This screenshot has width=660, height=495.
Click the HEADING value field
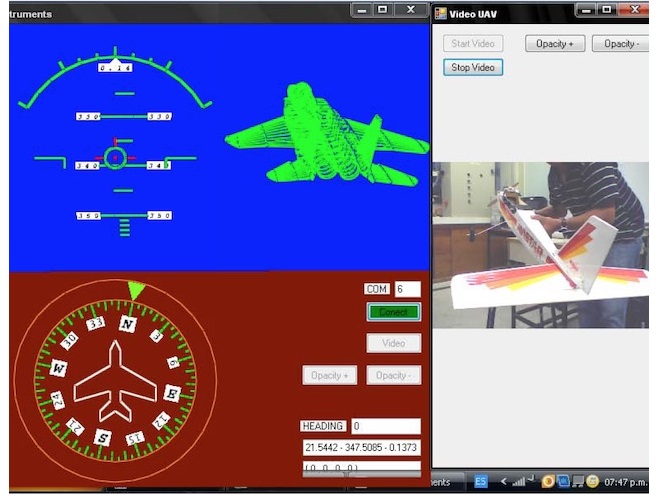(385, 426)
